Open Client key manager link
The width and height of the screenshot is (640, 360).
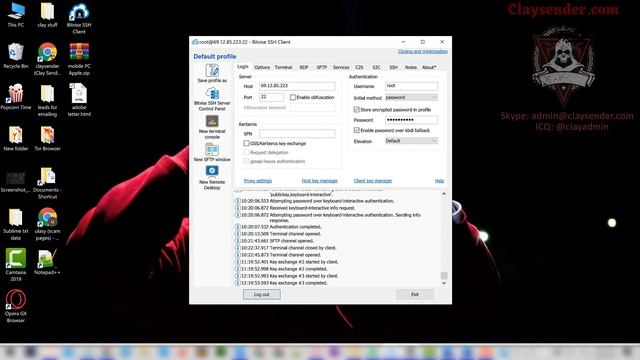(x=373, y=181)
